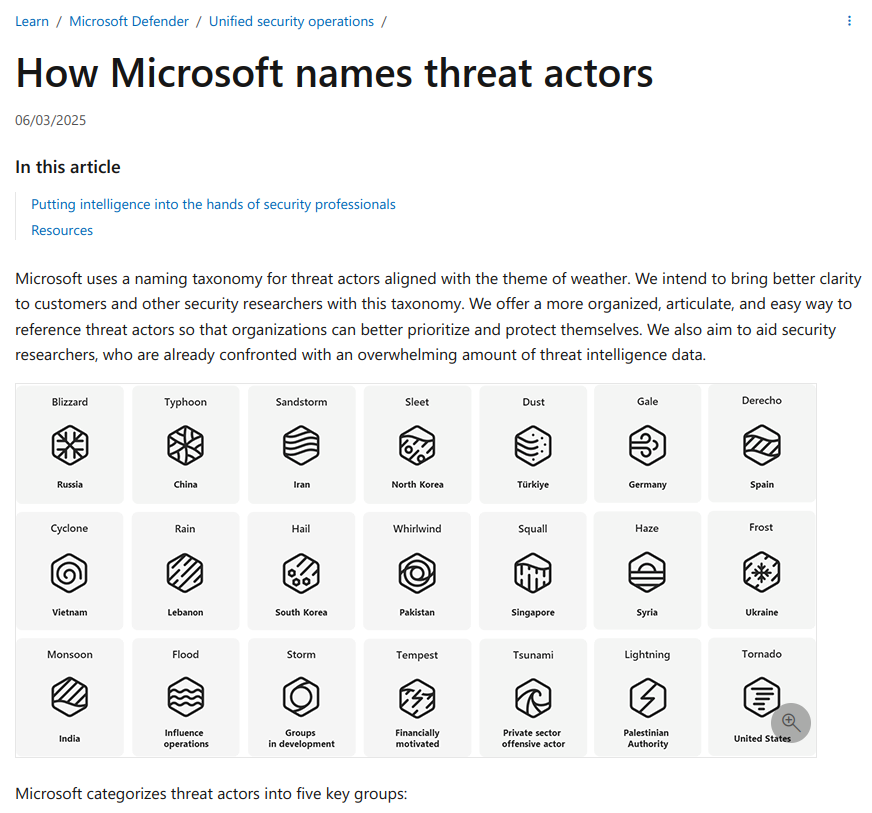872x813 pixels.
Task: Click the Tornado icon for United States
Action: (761, 697)
